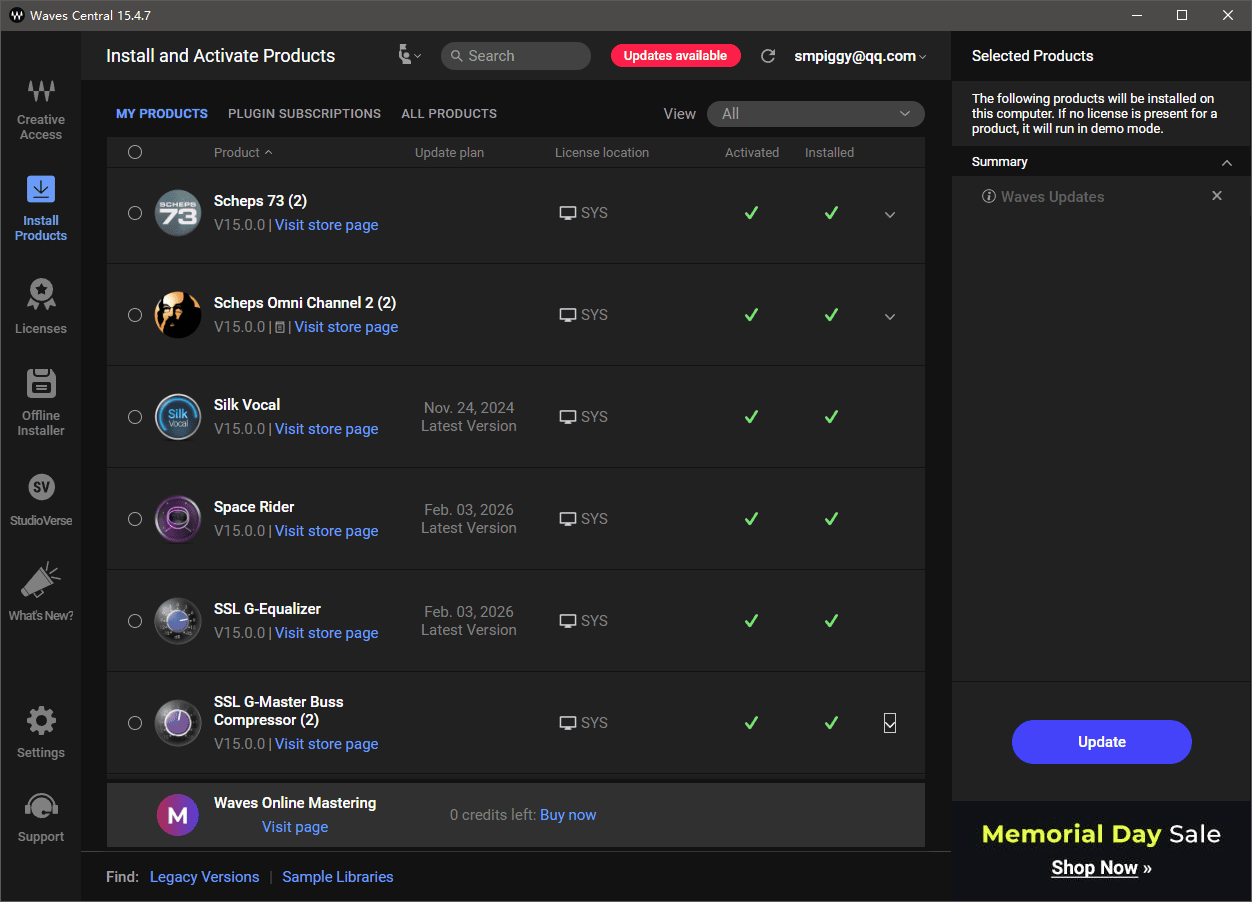Select the Silk Vocal checkbox
This screenshot has height=902, width=1252.
[135, 417]
